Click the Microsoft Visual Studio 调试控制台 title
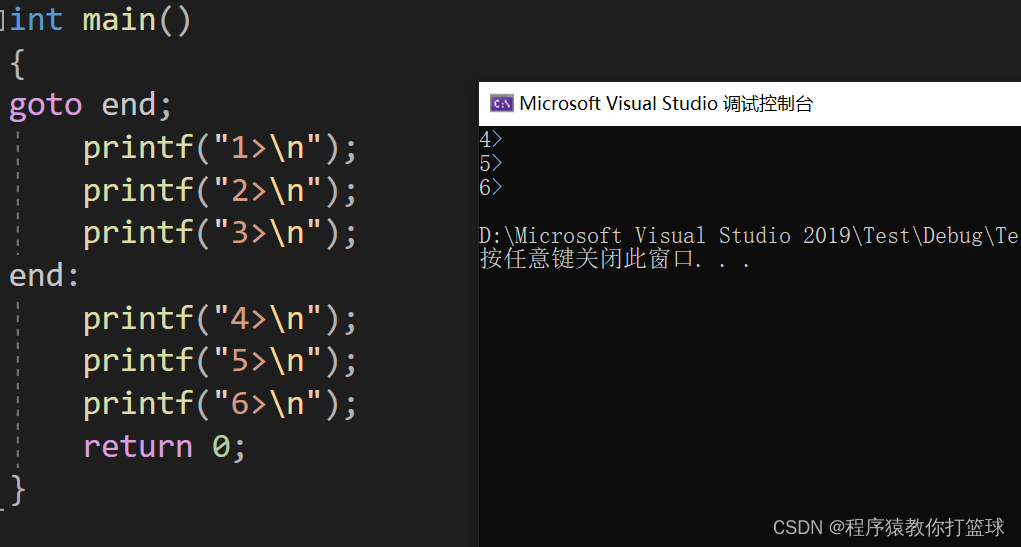 point(666,103)
